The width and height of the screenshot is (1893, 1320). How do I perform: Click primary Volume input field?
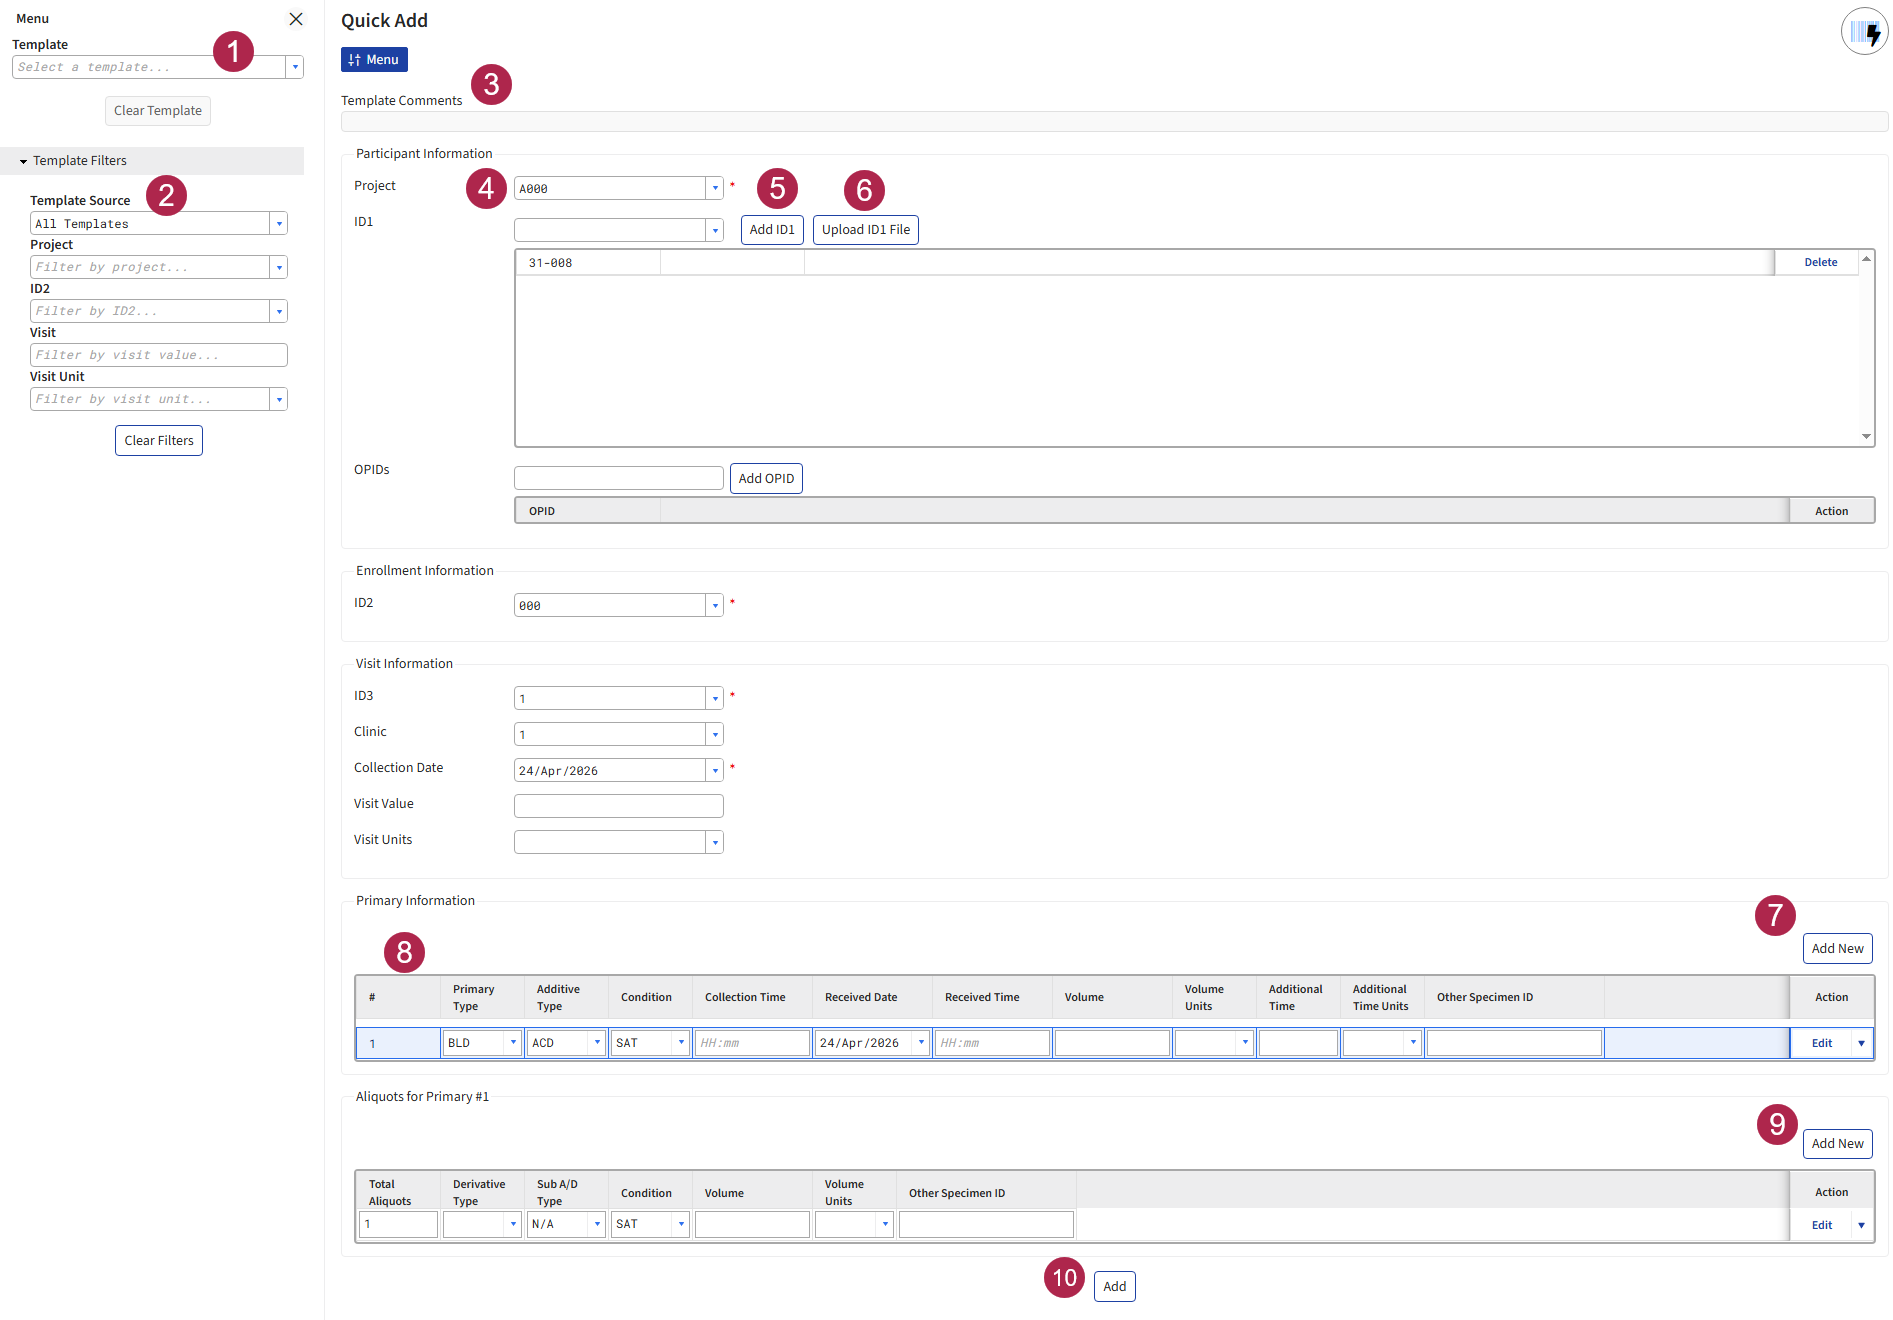[x=1112, y=1043]
